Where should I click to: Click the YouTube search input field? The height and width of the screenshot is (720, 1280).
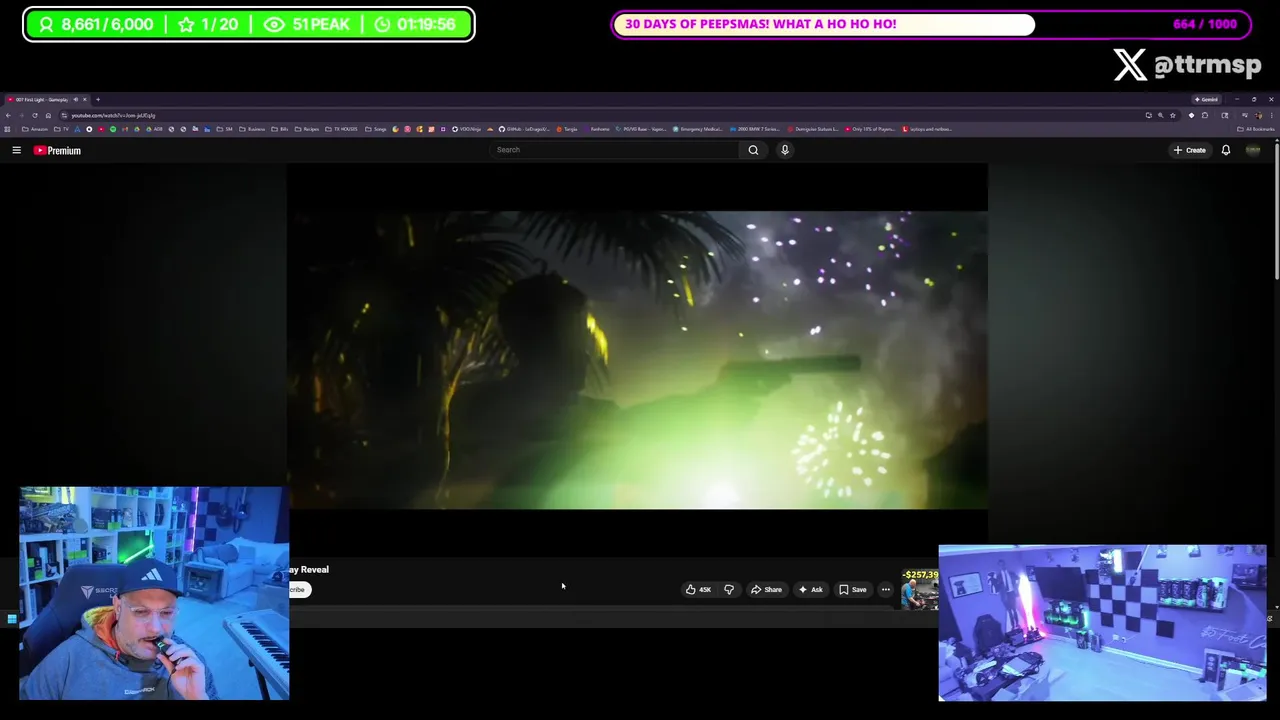[x=615, y=150]
